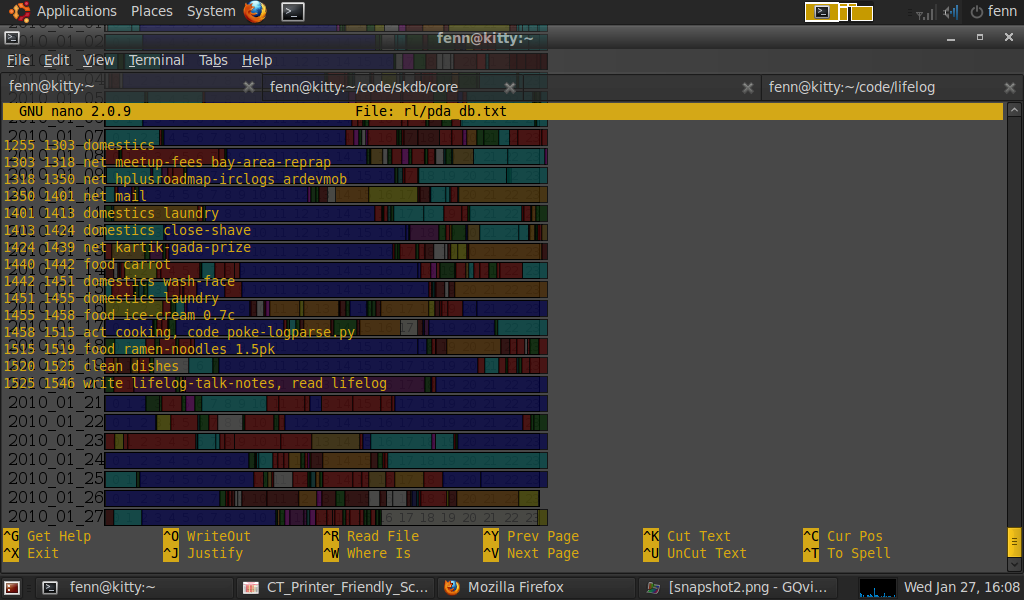Switch to CT_Printer_Friendly taskbar window
The height and width of the screenshot is (600, 1024).
point(336,588)
